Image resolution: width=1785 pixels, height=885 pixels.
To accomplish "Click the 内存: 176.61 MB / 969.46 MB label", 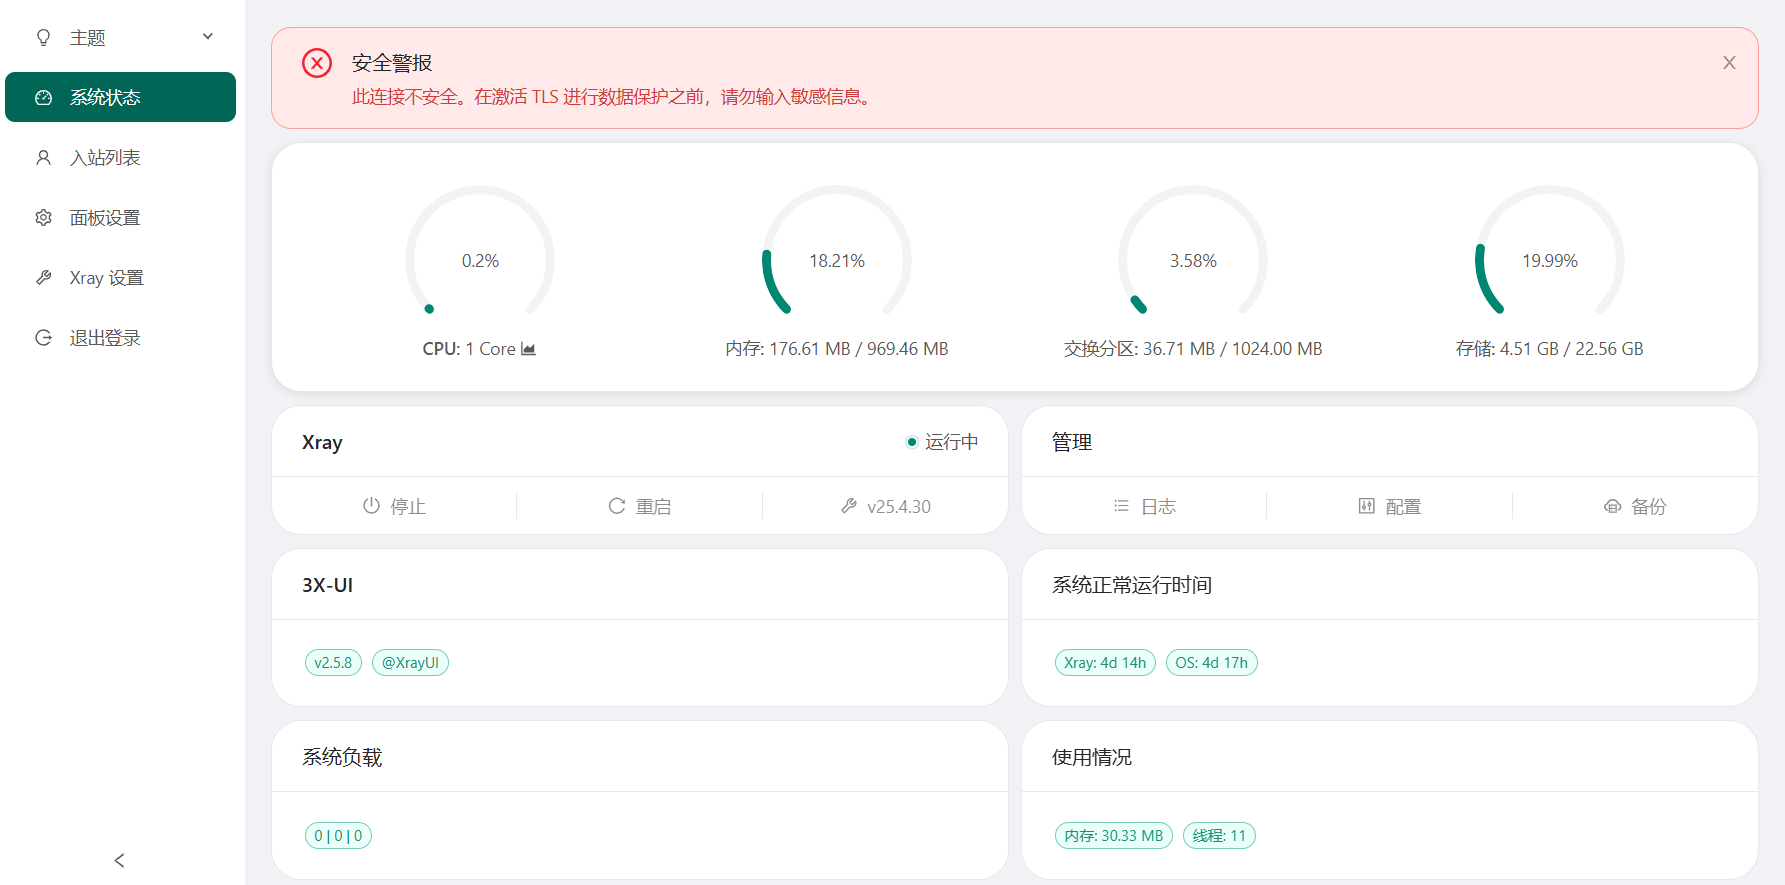I will 837,349.
